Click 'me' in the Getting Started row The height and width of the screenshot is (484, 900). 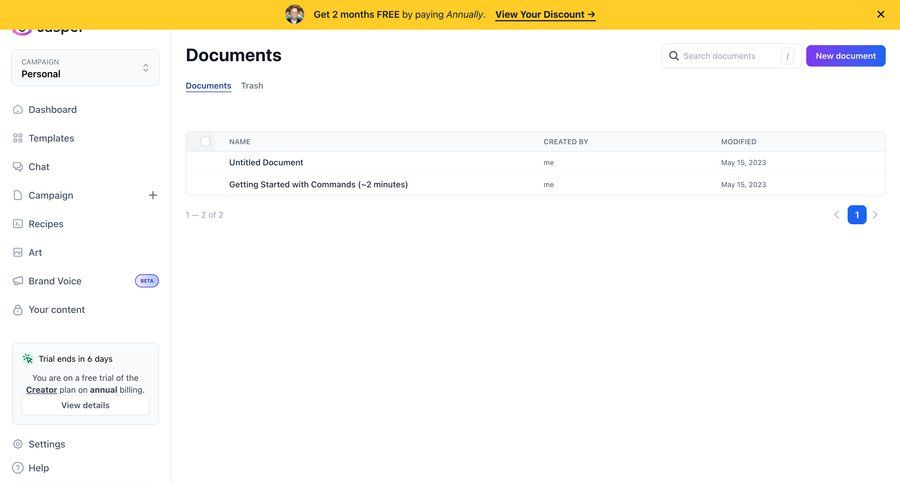click(x=549, y=184)
